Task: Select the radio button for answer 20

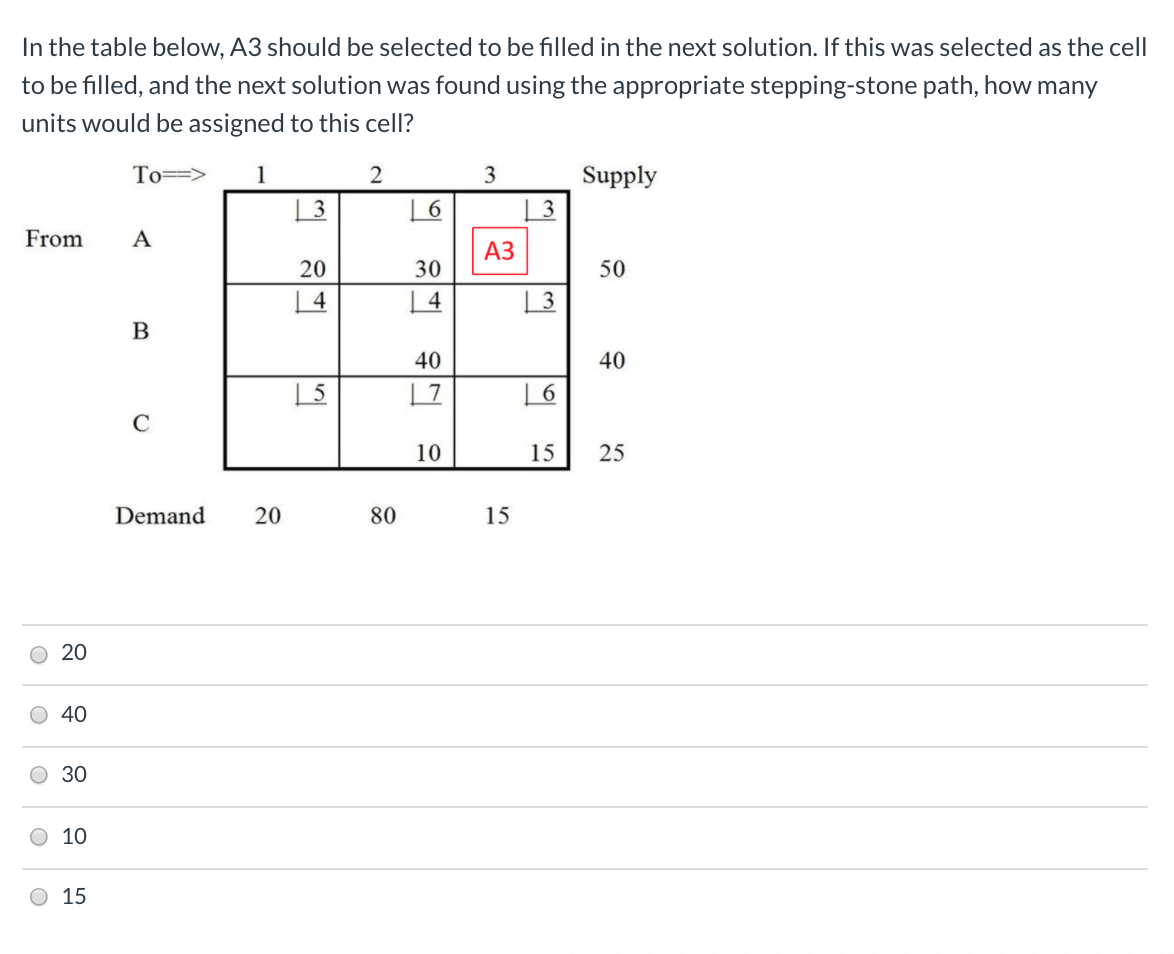Action: (38, 653)
